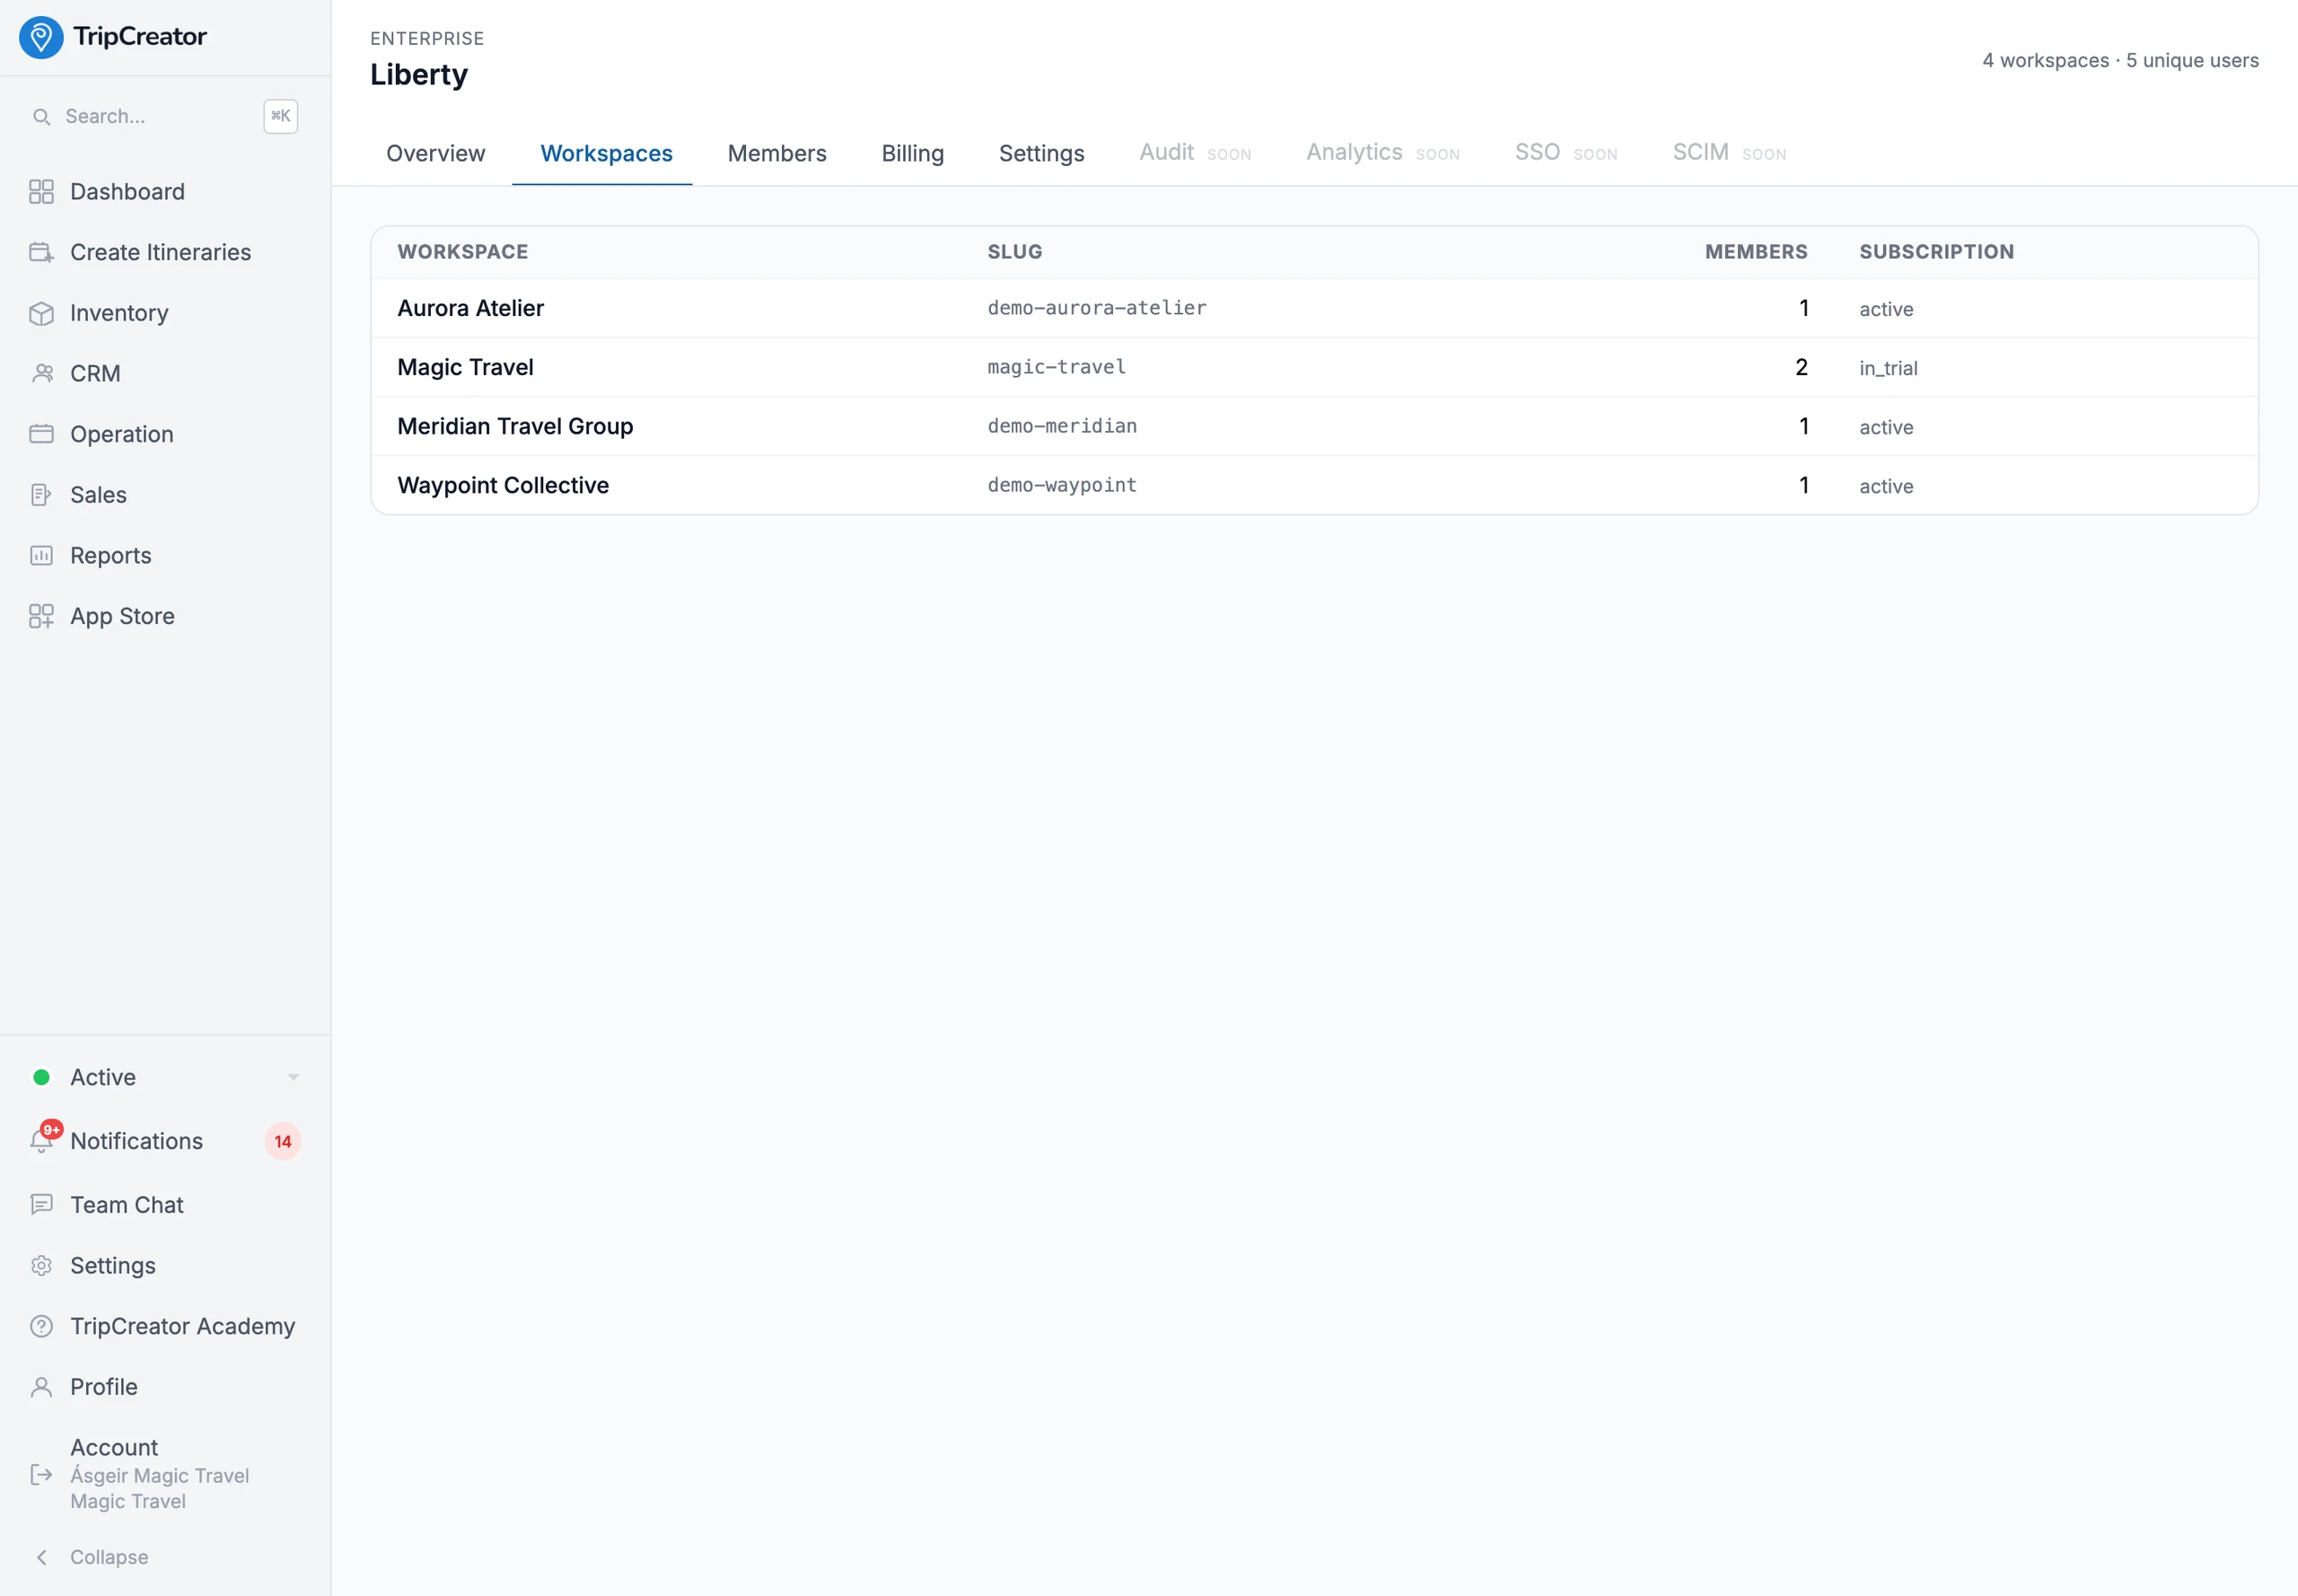Click slug demo-waypoint
Viewport: 2298px width, 1596px height.
[x=1062, y=485]
